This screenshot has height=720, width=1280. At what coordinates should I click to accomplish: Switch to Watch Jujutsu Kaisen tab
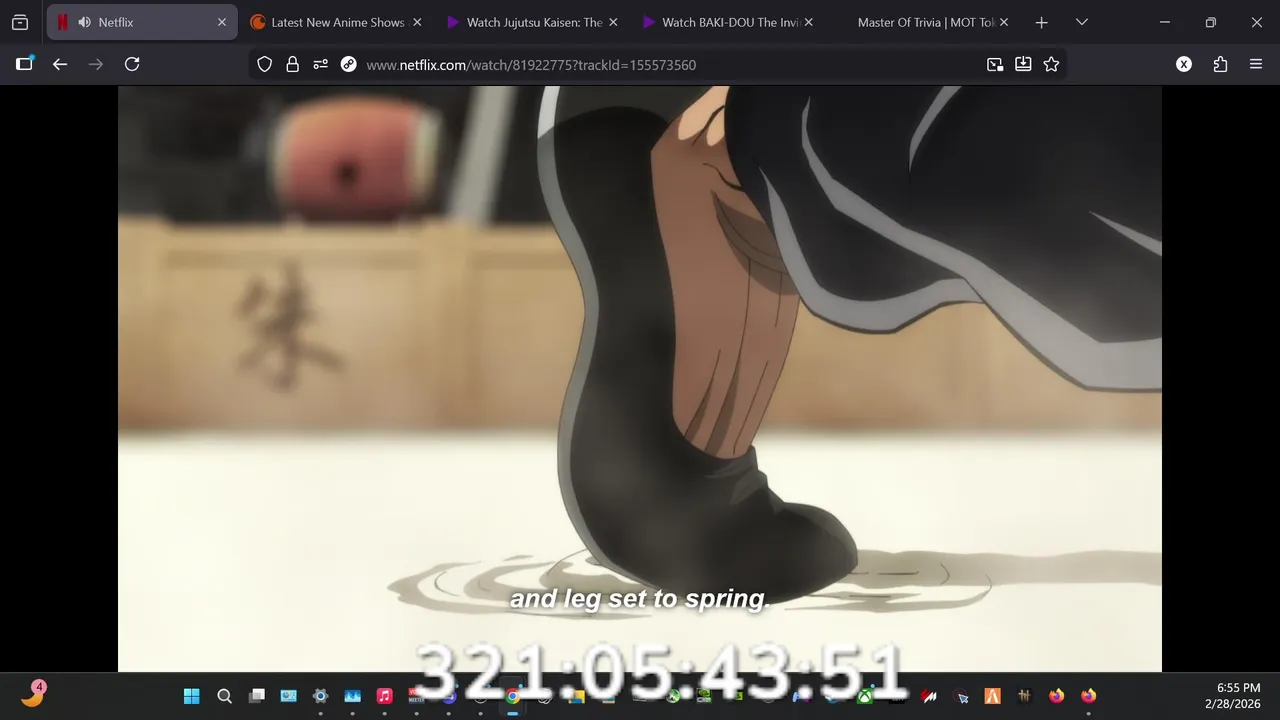point(533,22)
